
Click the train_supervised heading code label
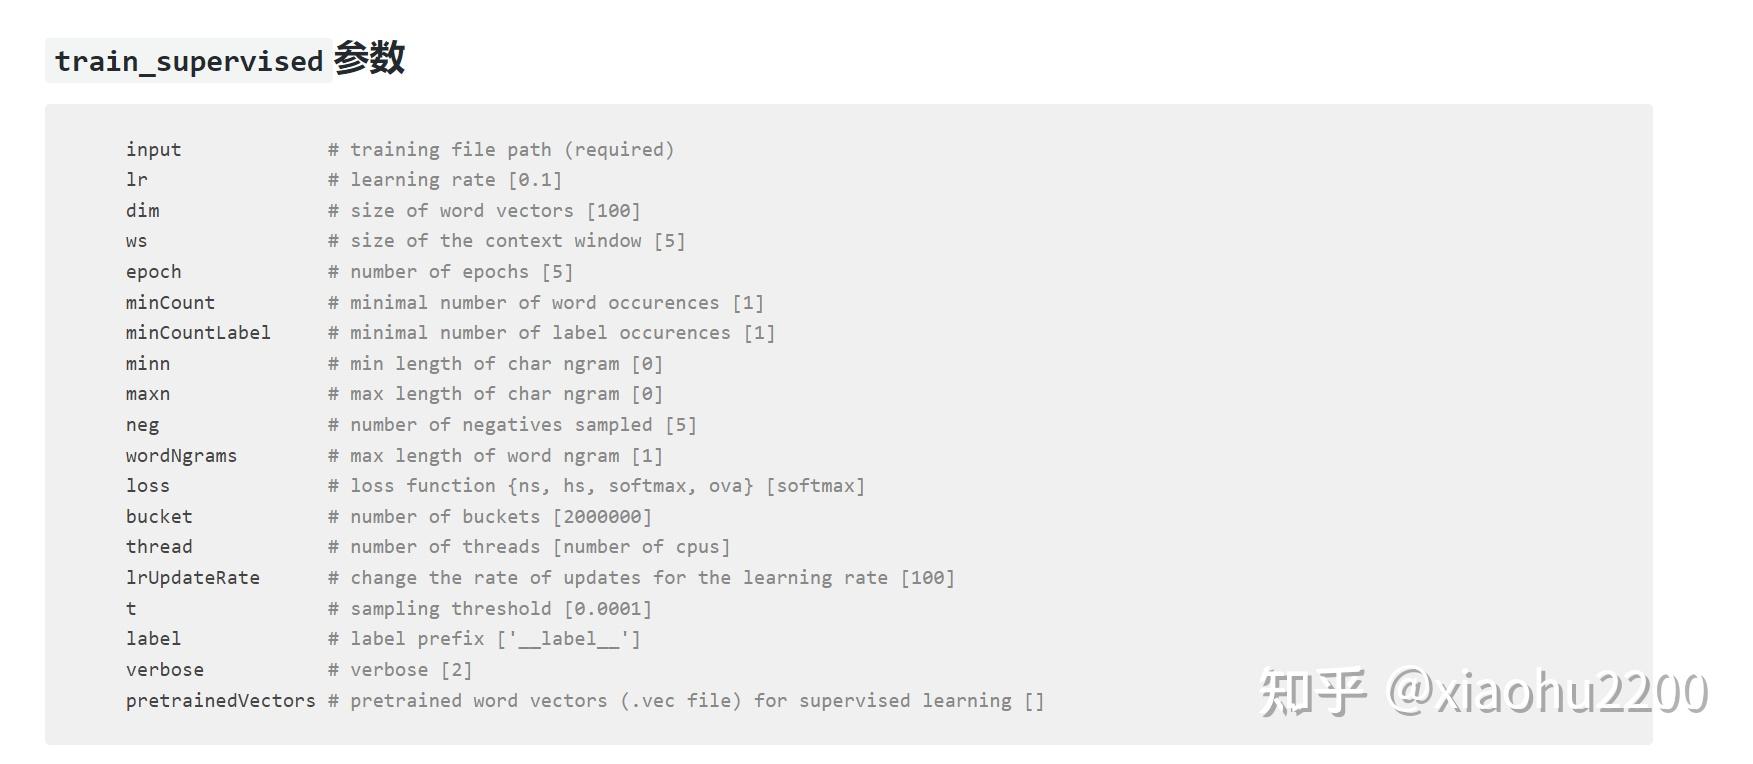188,61
